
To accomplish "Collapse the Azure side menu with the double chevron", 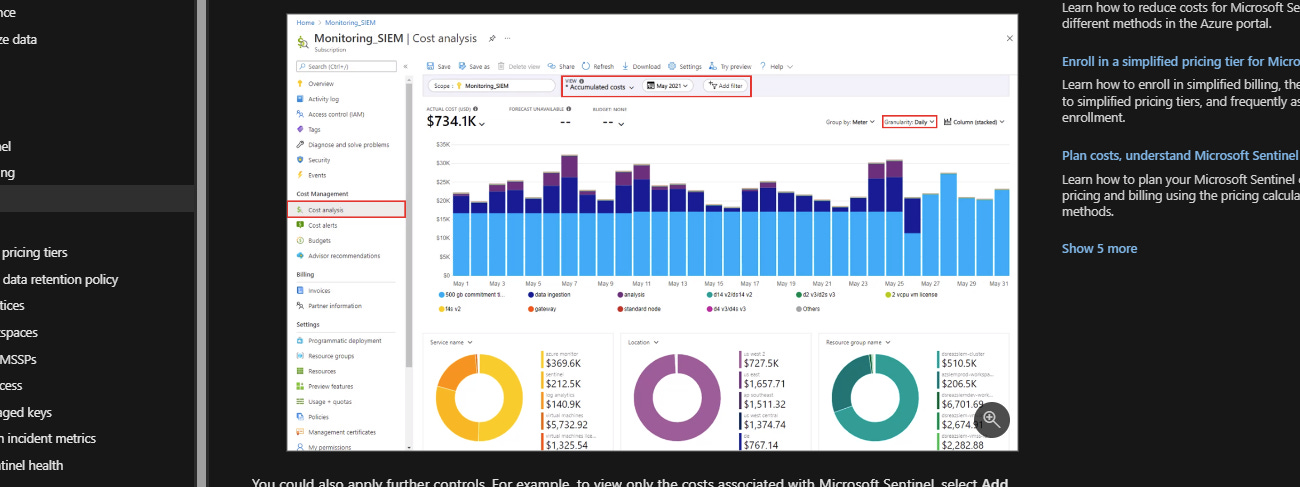I will point(406,66).
